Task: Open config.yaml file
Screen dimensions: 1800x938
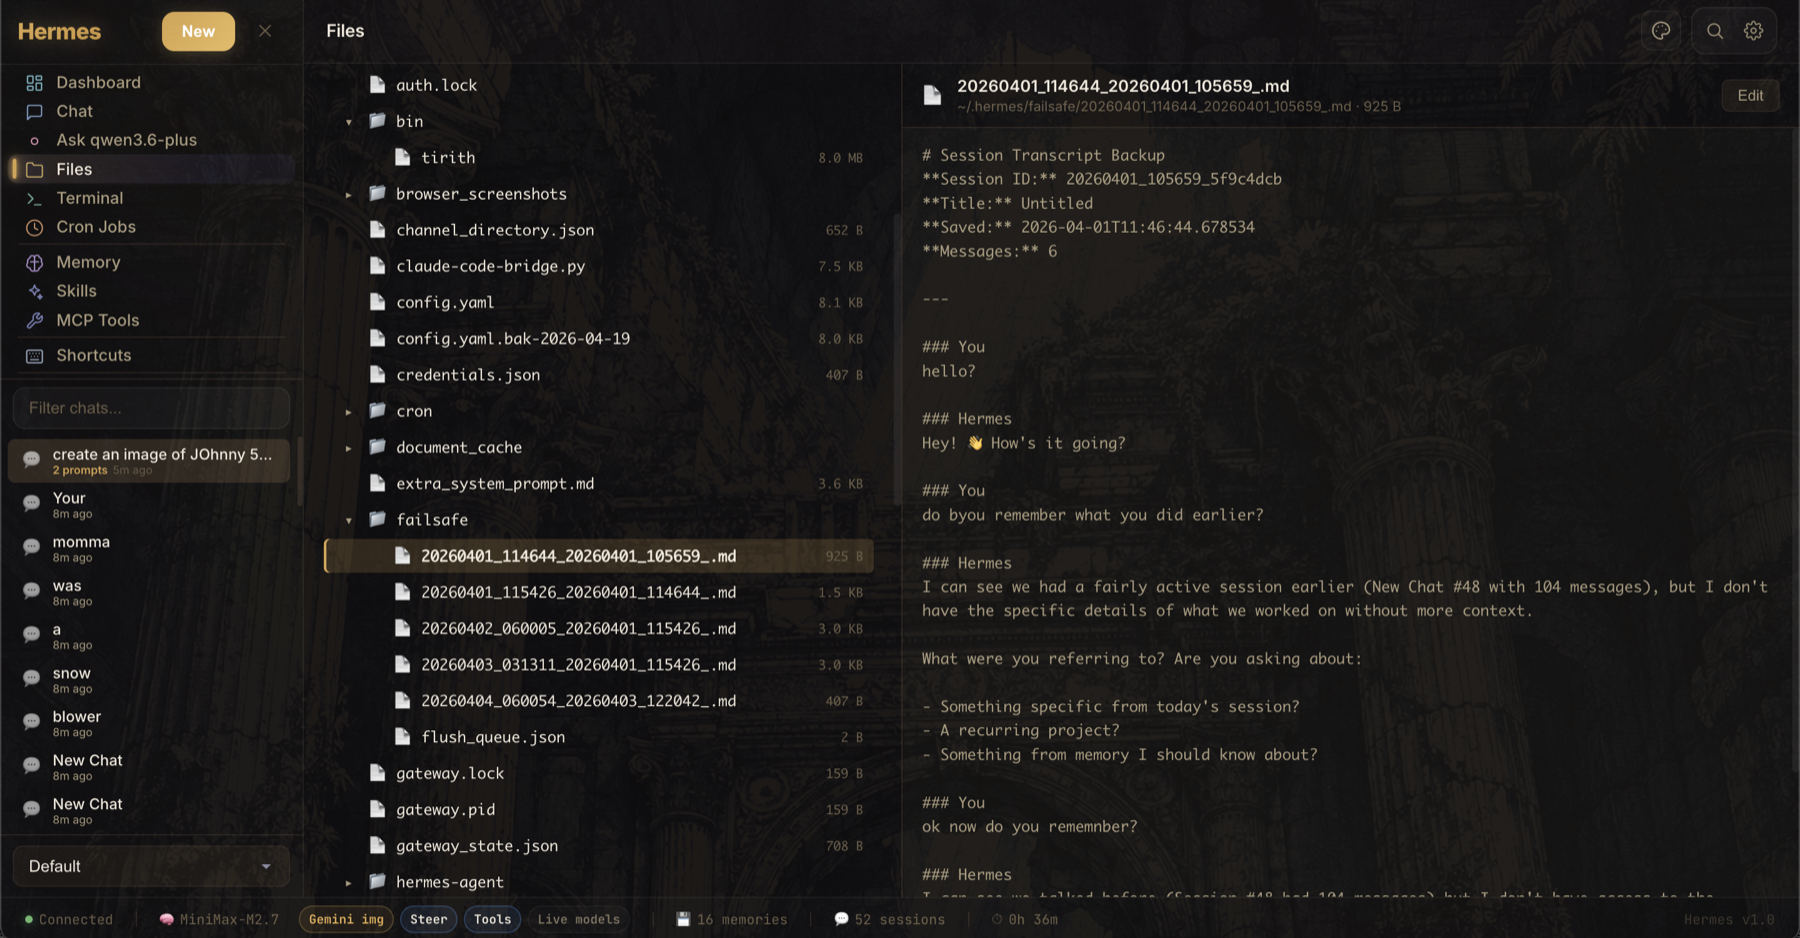Action: click(598, 302)
